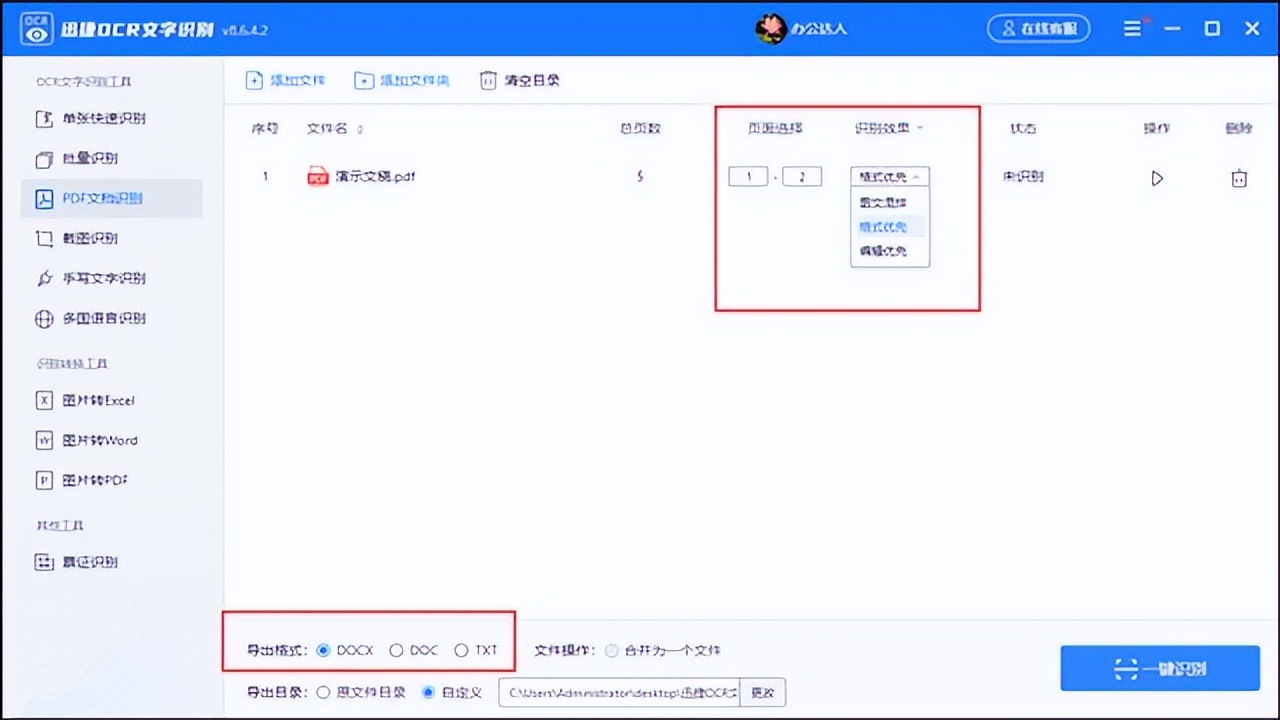Choose the dropdown option starting with 图文
1280x720 pixels.
click(883, 202)
